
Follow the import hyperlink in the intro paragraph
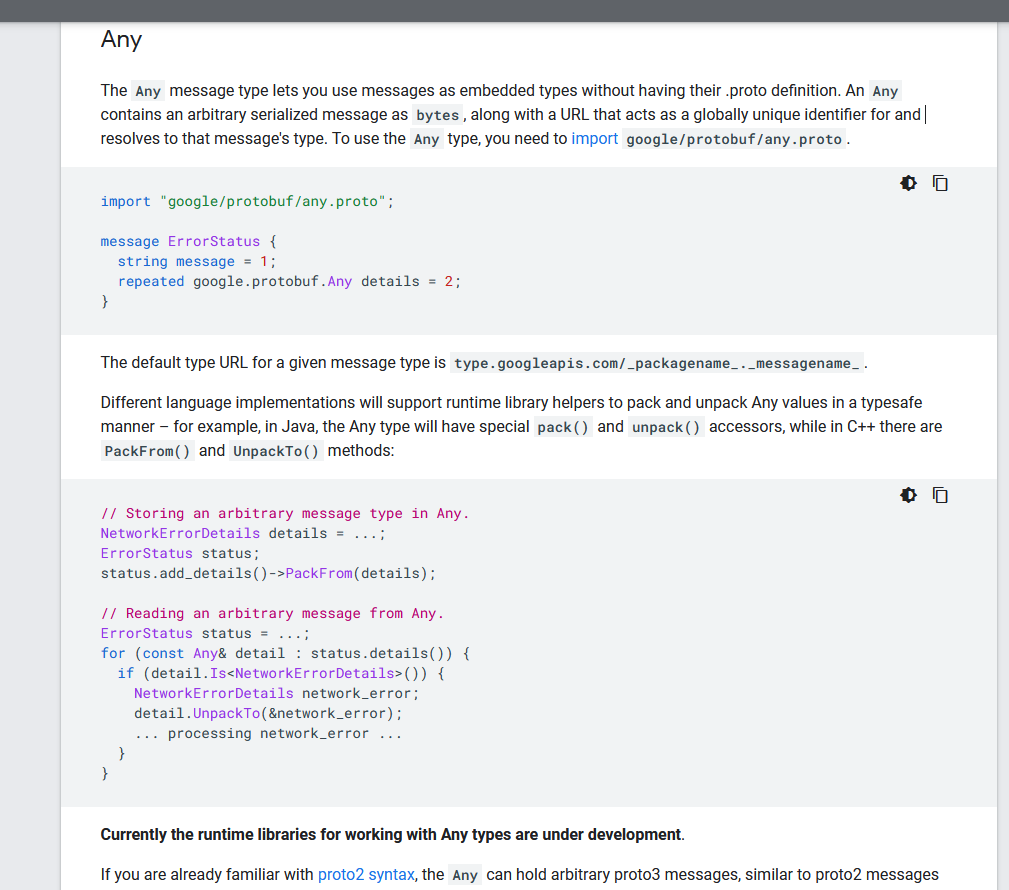click(594, 138)
